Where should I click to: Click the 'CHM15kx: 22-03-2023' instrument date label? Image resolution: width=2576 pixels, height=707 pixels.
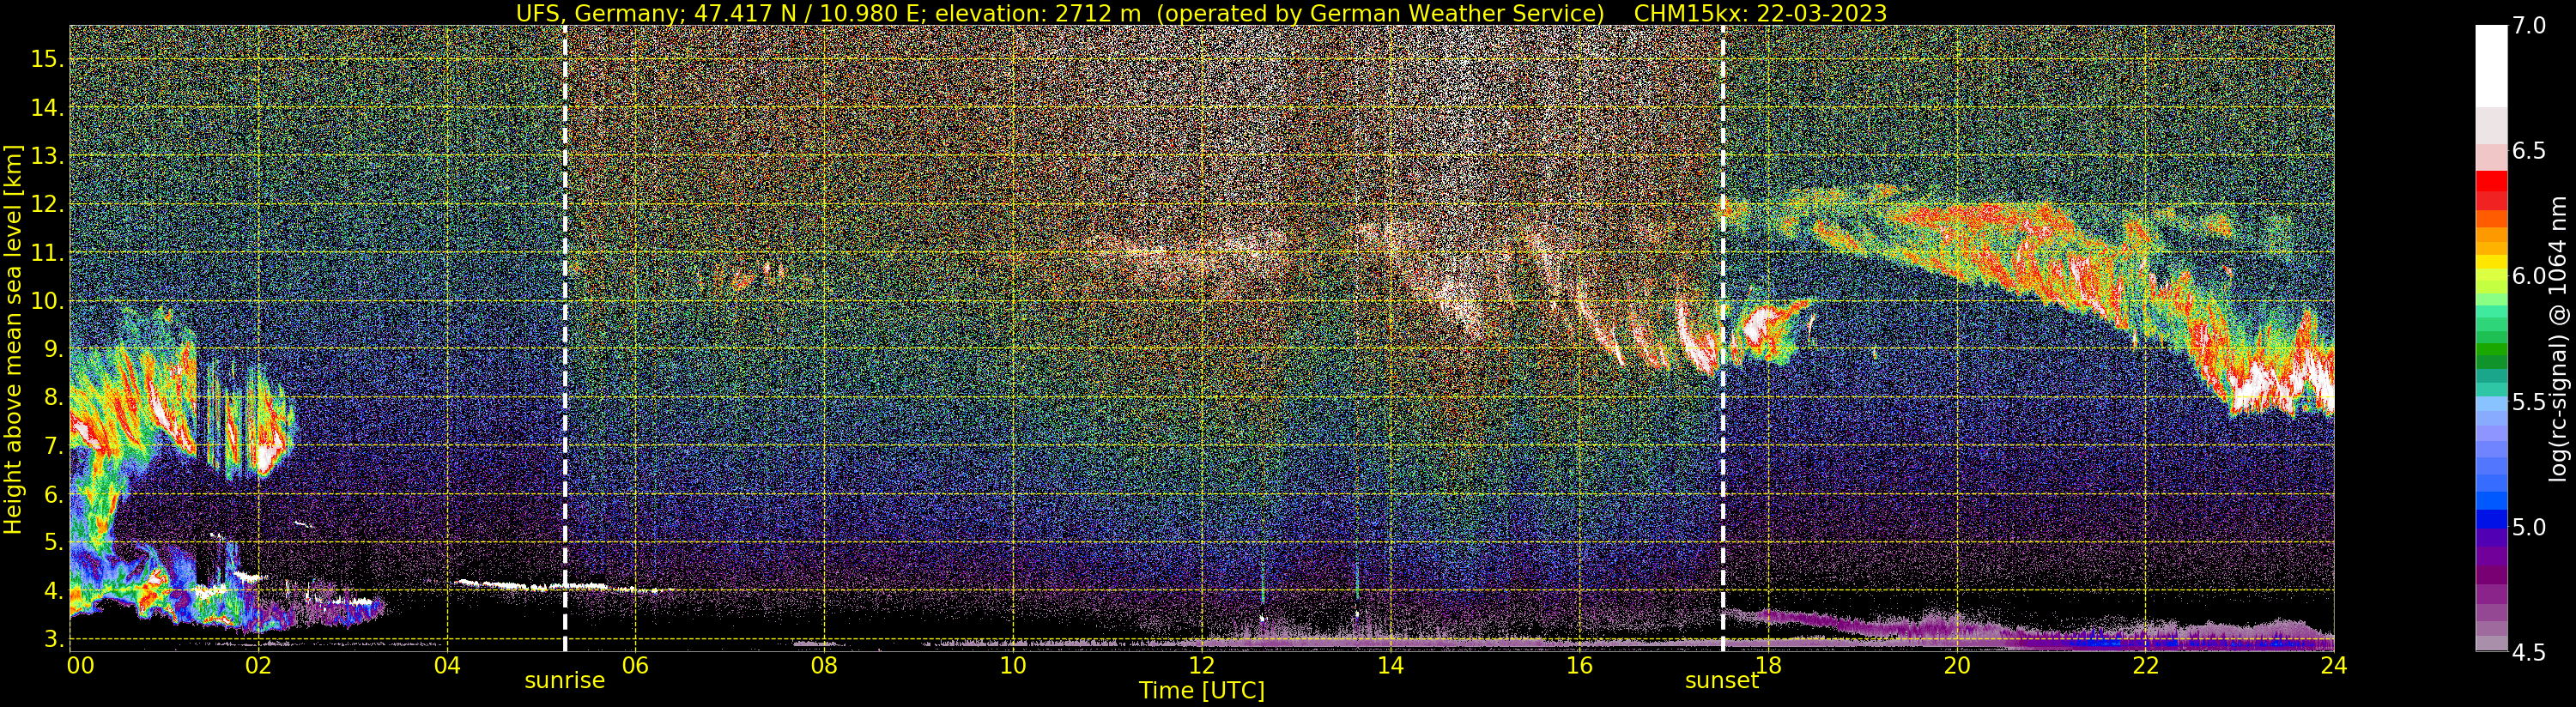(x=1760, y=13)
